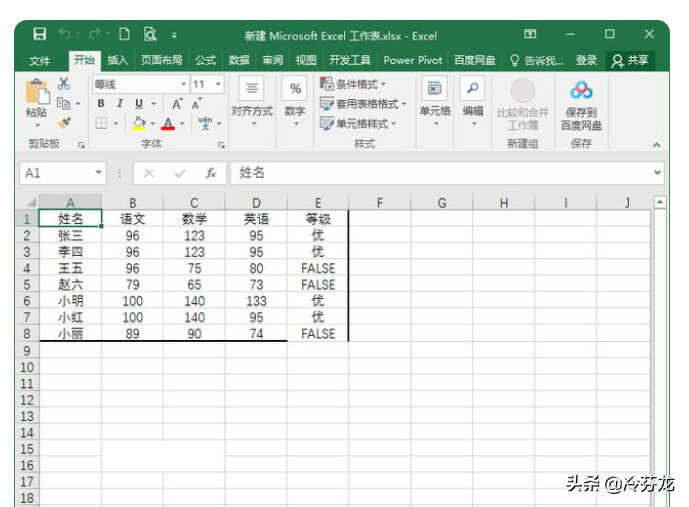Click the select-all corner triangle
This screenshot has height=507, width=689.
(32, 203)
